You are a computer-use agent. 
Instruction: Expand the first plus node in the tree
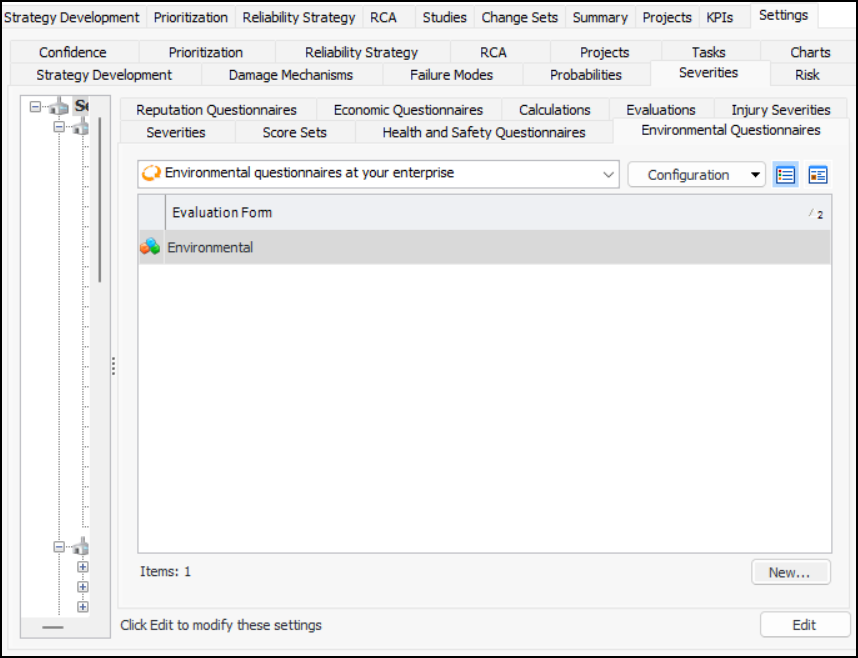tap(83, 567)
